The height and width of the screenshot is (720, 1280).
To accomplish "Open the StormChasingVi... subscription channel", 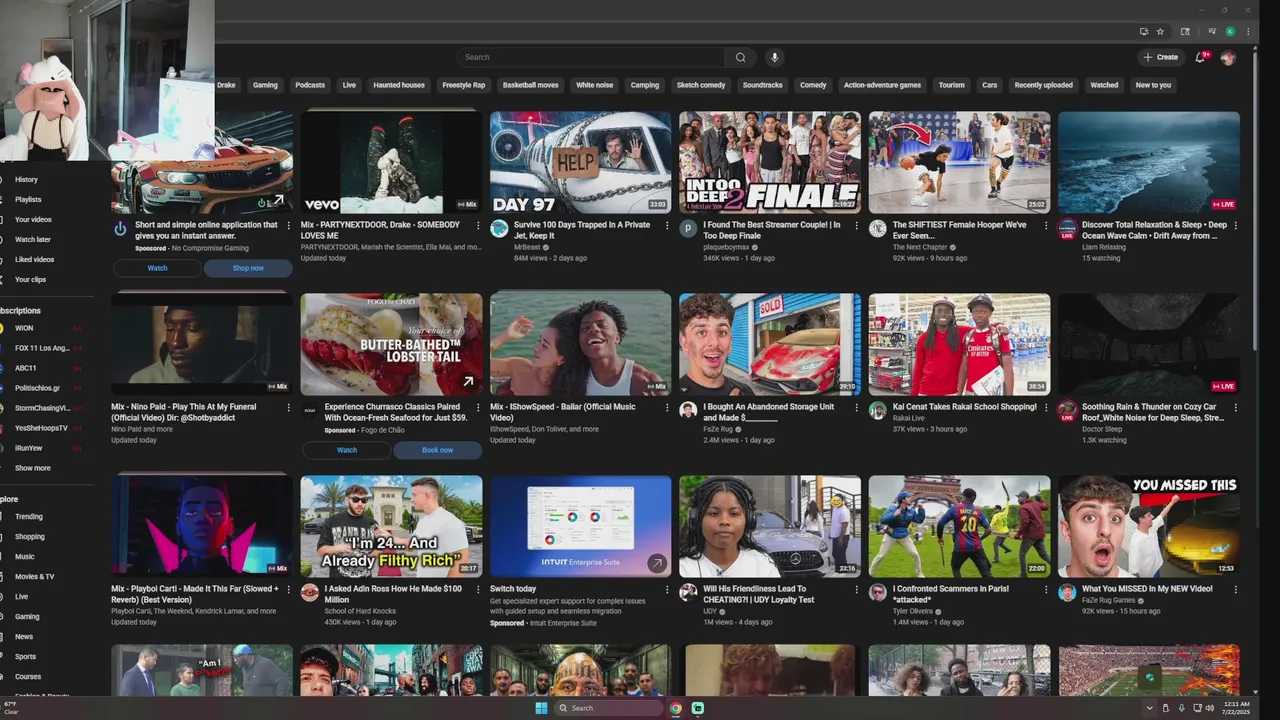I will point(40,408).
